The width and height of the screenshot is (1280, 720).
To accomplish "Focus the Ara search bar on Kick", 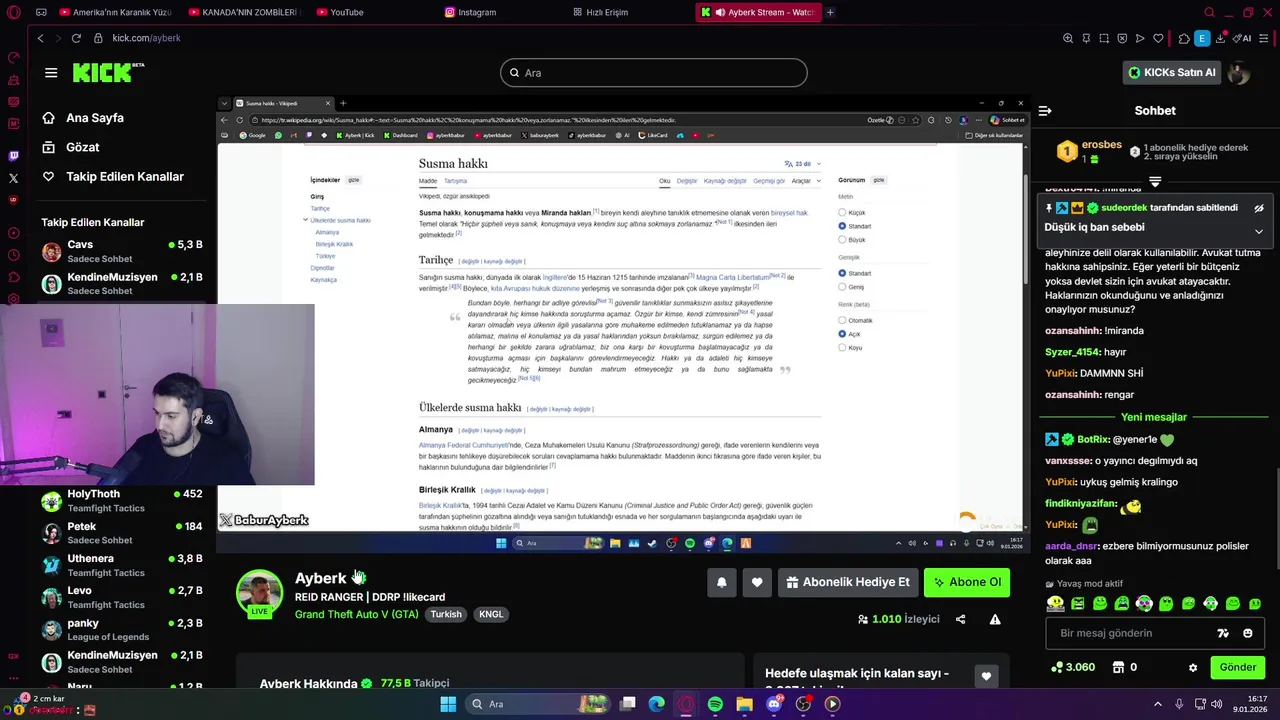I will [x=654, y=73].
